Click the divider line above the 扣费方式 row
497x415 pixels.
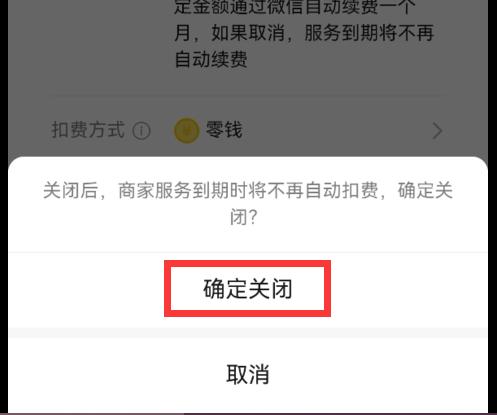pos(248,96)
